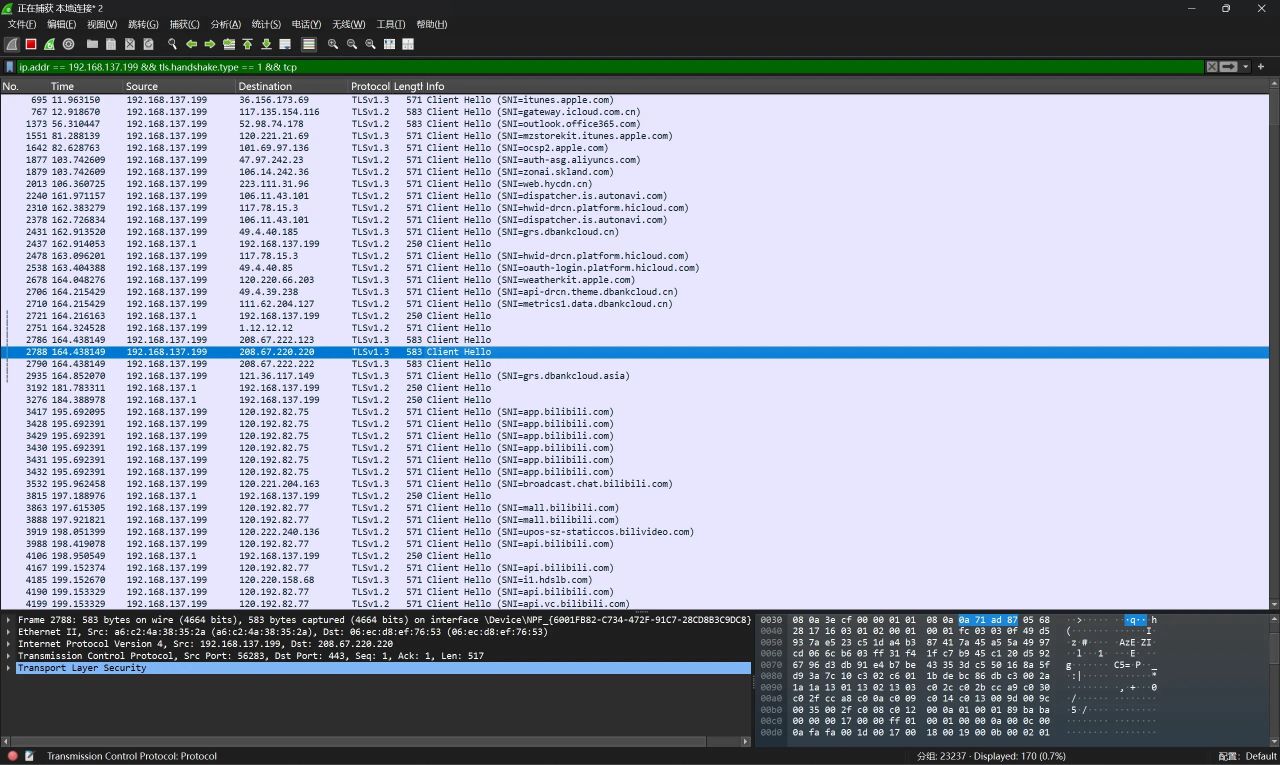Select packet 2678 with SNI=weatherkit.apple.com
This screenshot has width=1280, height=765.
click(634, 280)
